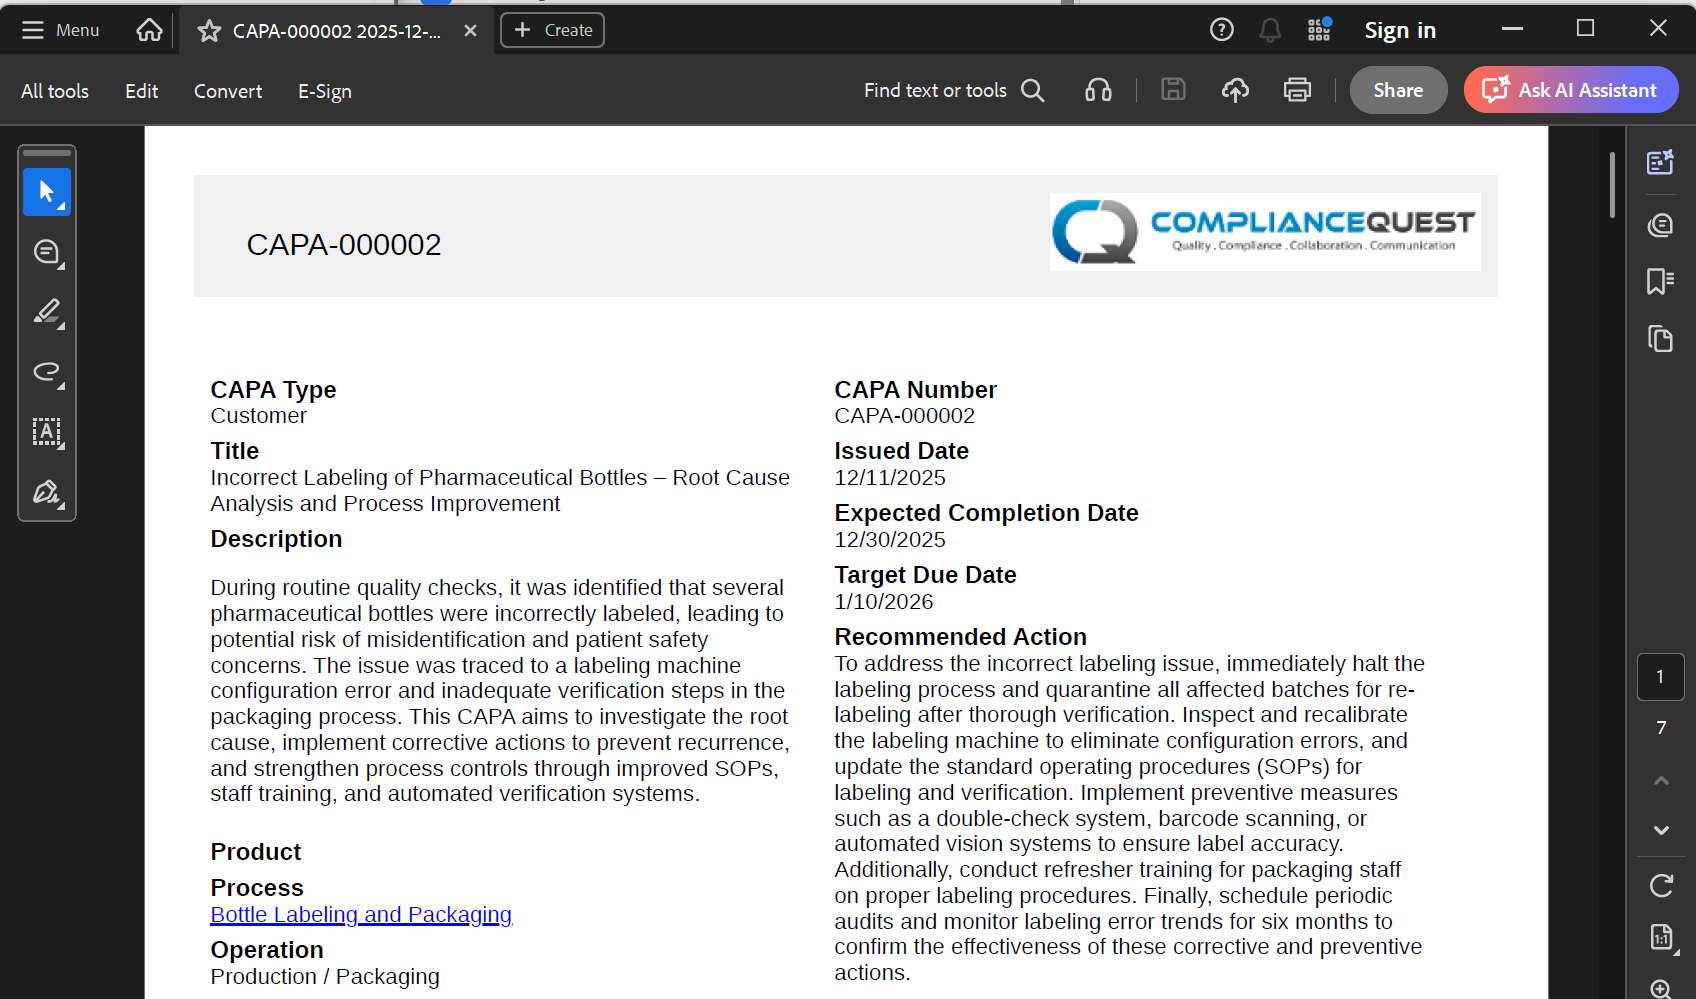Image resolution: width=1696 pixels, height=999 pixels.
Task: Choose the freehand Draw loop tool
Action: pyautogui.click(x=47, y=372)
